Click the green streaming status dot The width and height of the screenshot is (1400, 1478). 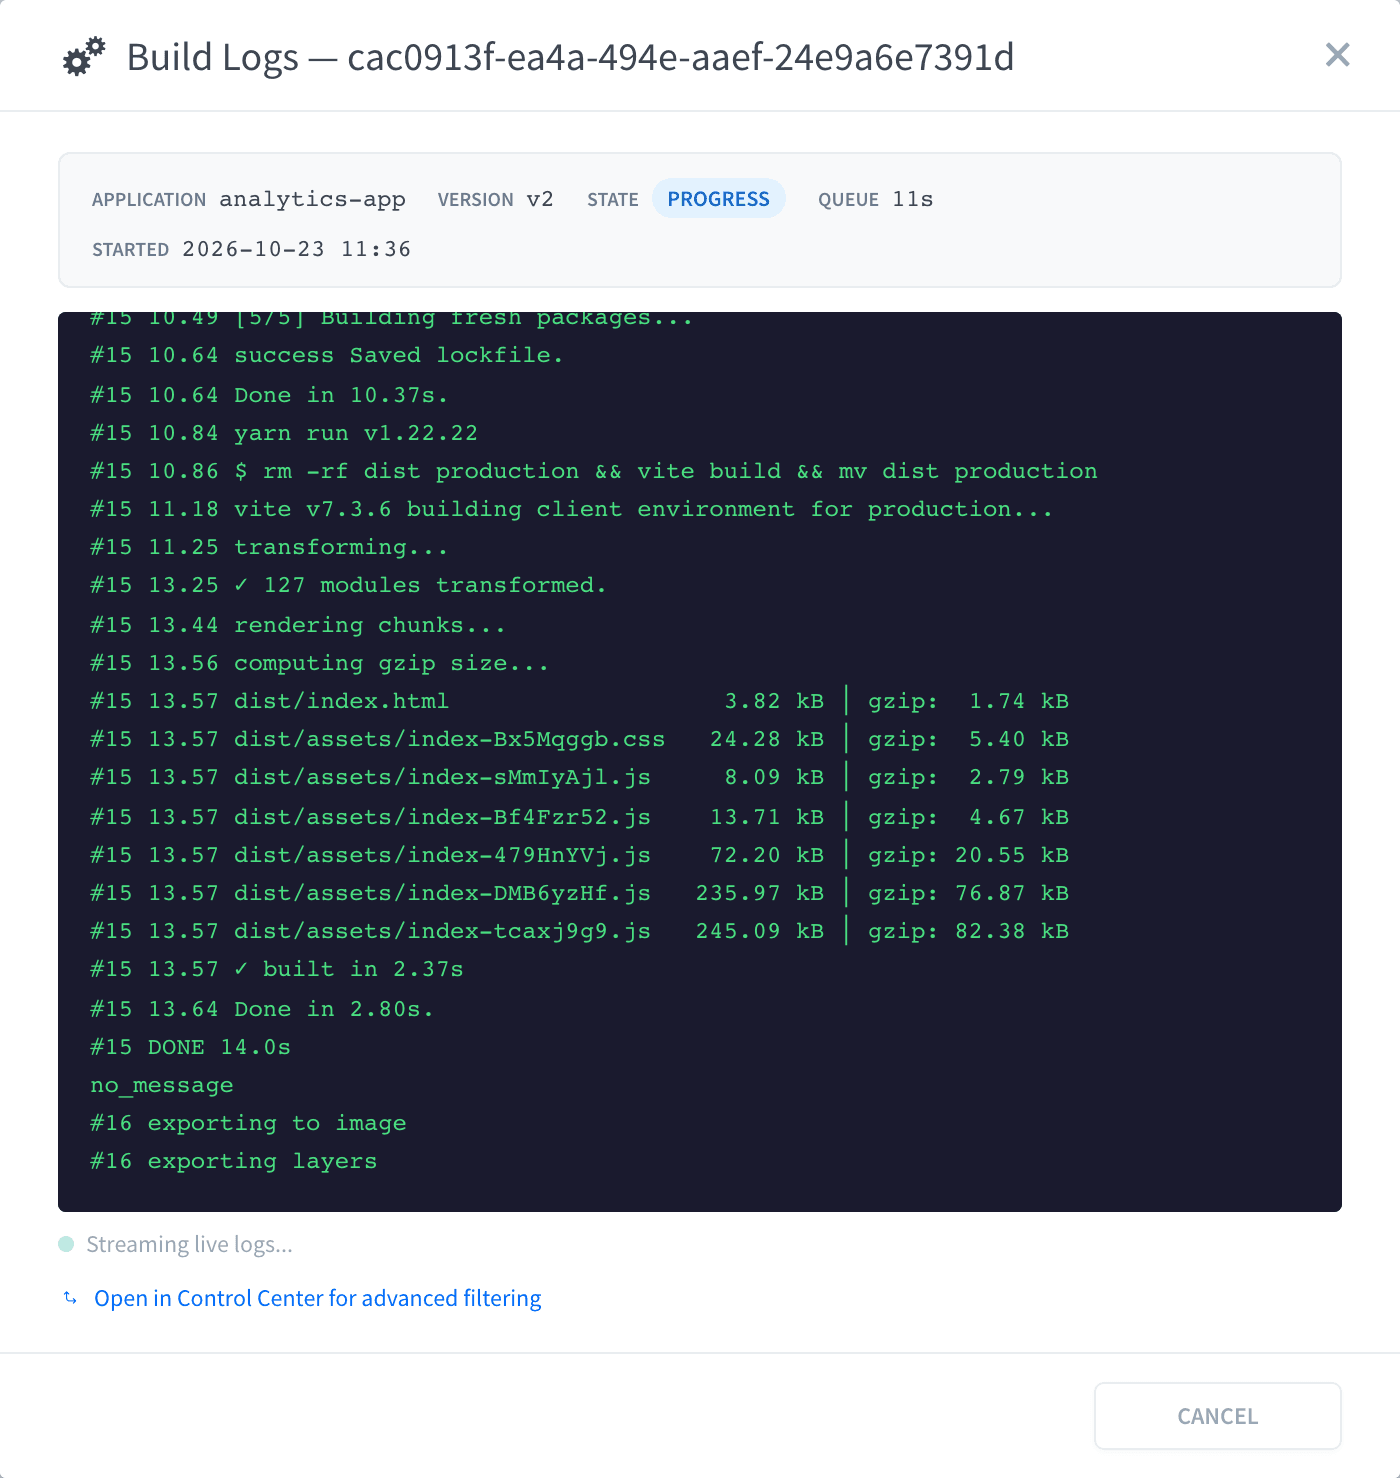(x=66, y=1244)
